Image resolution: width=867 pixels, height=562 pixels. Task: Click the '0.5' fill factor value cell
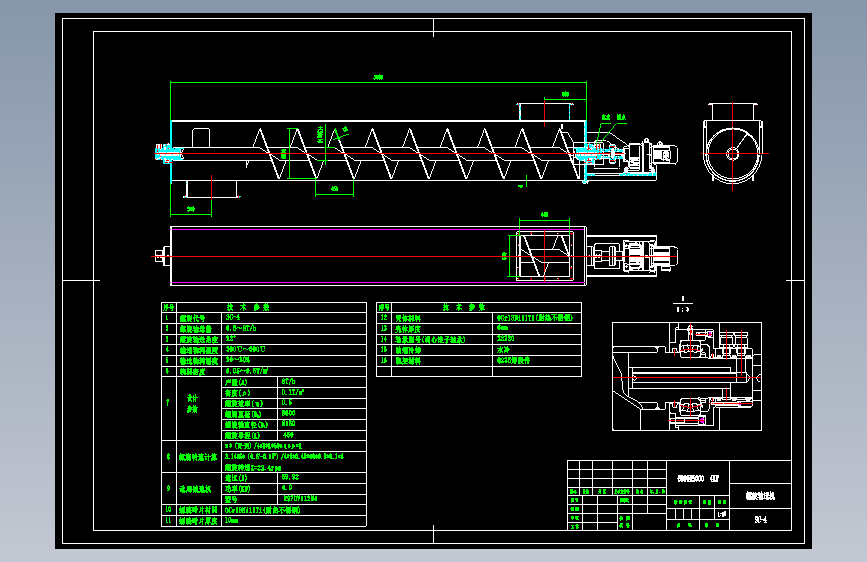point(321,403)
